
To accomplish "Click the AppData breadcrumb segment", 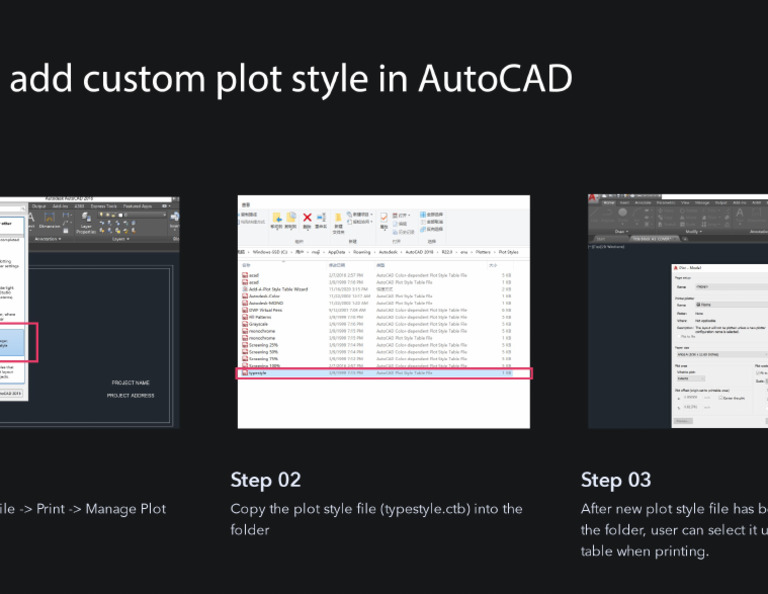I will tap(336, 252).
